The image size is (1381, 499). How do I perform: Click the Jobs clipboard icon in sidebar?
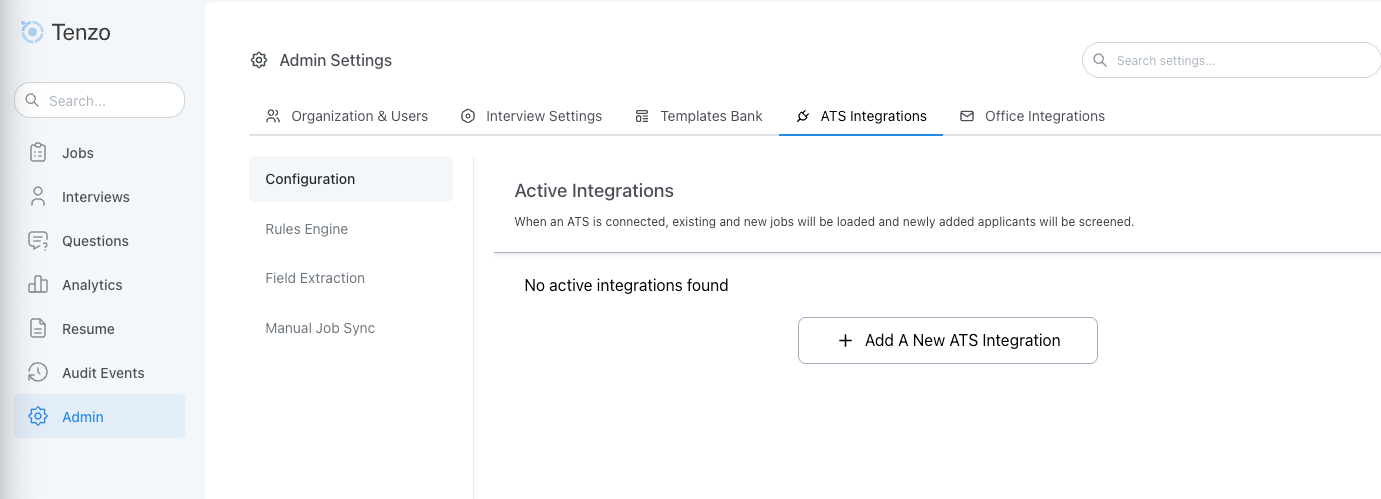[x=38, y=153]
